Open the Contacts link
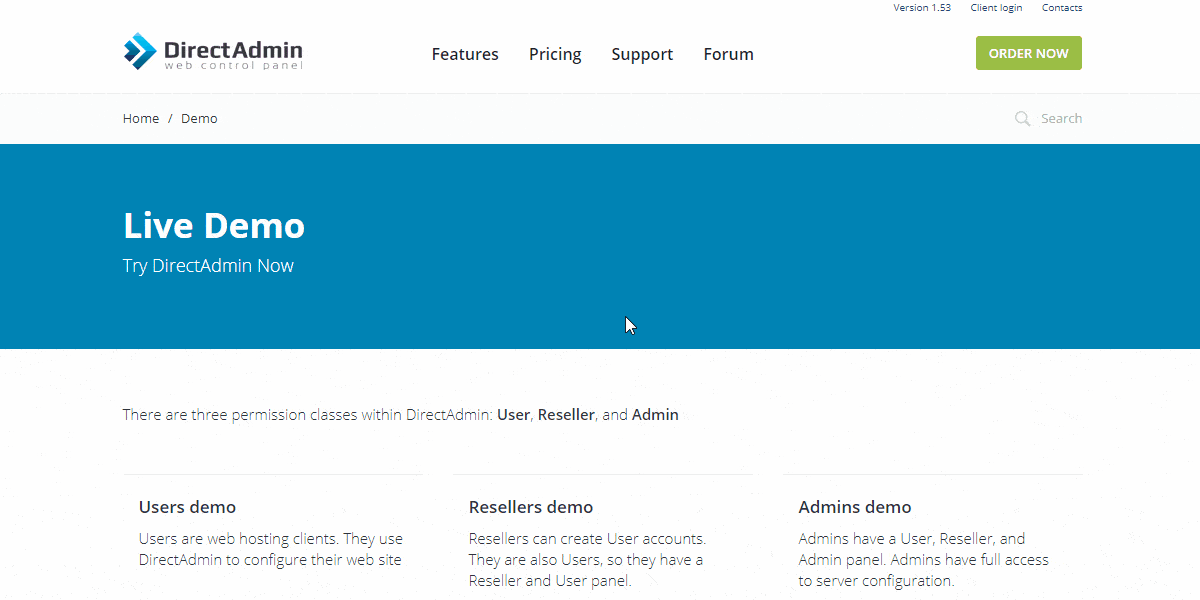Screen dimensions: 1200x600 pyautogui.click(x=1062, y=8)
